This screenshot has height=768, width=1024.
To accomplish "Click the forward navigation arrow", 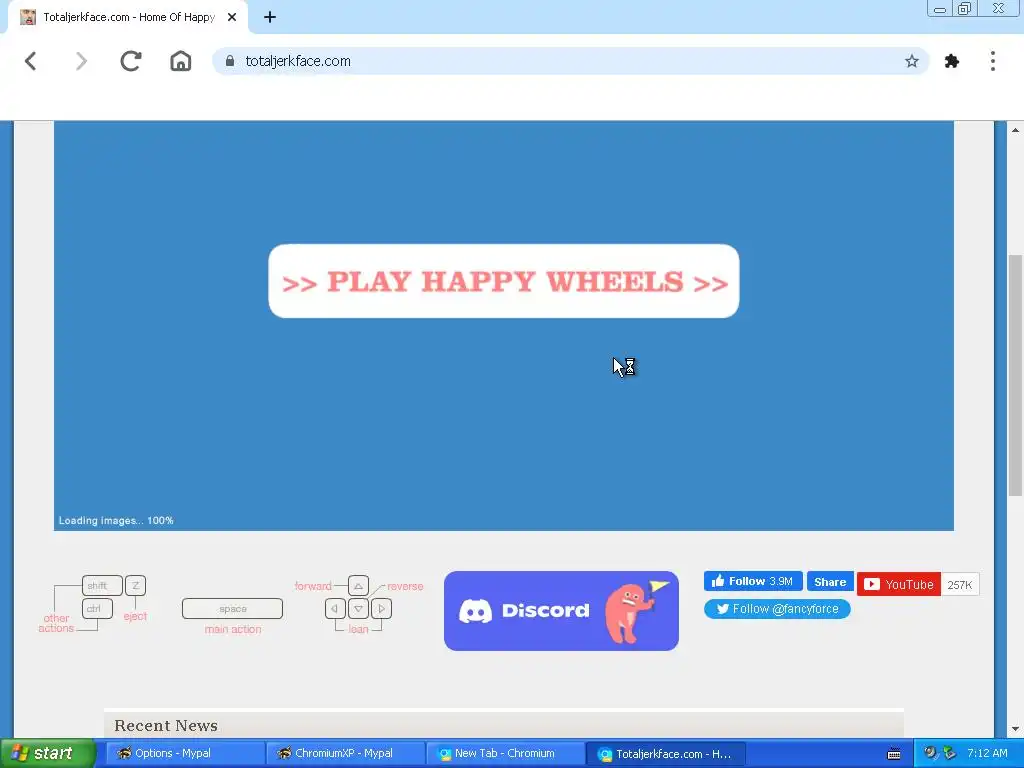I will point(81,61).
